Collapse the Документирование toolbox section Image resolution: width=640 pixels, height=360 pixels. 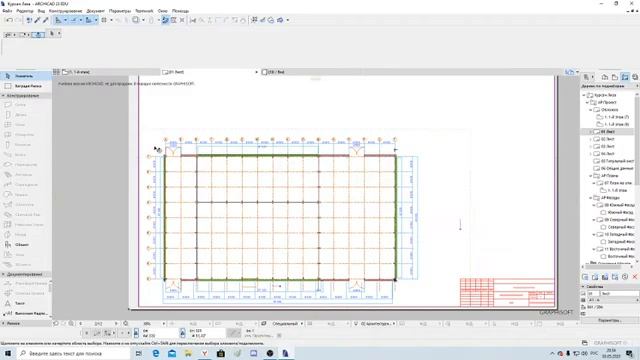click(x=3, y=274)
